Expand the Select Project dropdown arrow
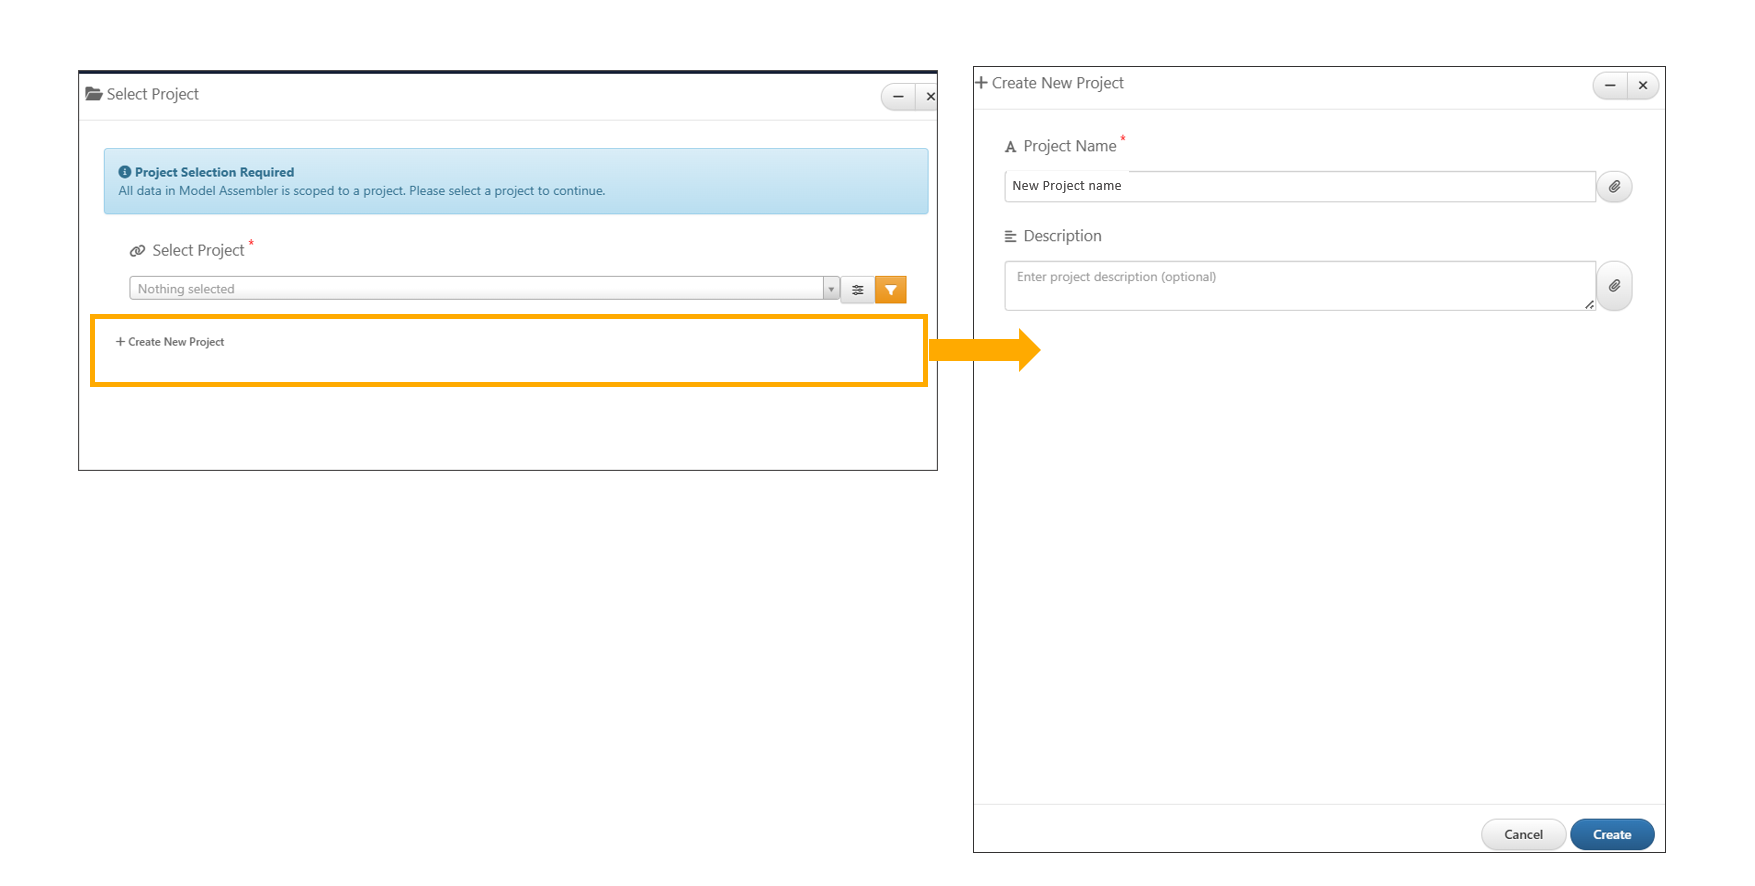Image resolution: width=1755 pixels, height=886 pixels. coord(831,289)
